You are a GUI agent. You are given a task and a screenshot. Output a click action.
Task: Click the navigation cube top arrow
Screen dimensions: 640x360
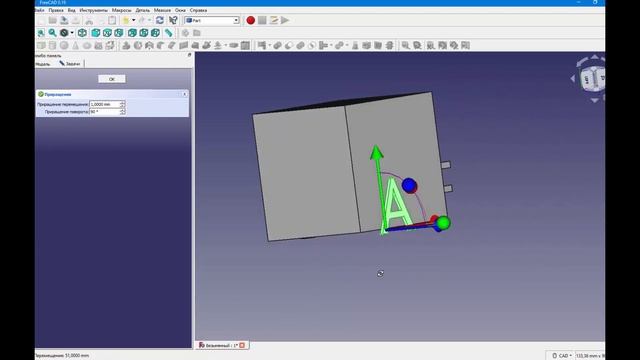tap(594, 57)
